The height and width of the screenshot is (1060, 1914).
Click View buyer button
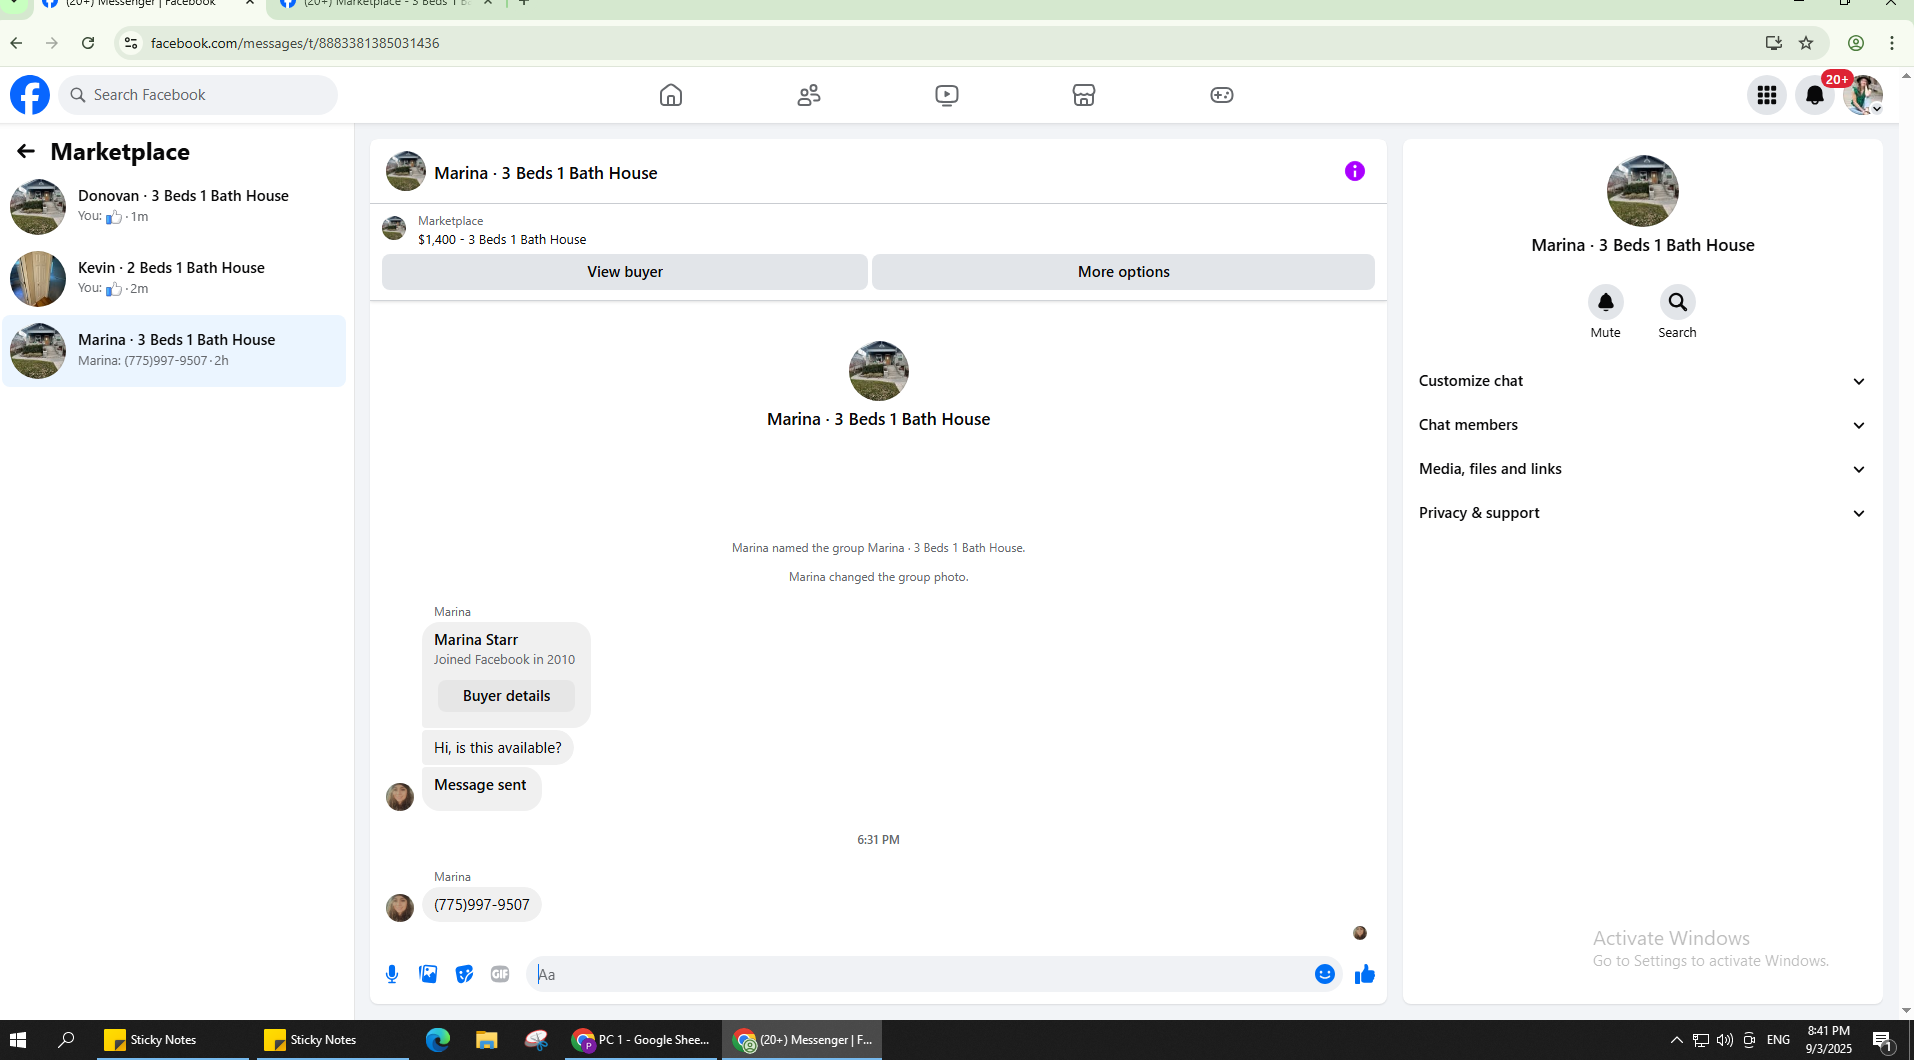point(625,272)
